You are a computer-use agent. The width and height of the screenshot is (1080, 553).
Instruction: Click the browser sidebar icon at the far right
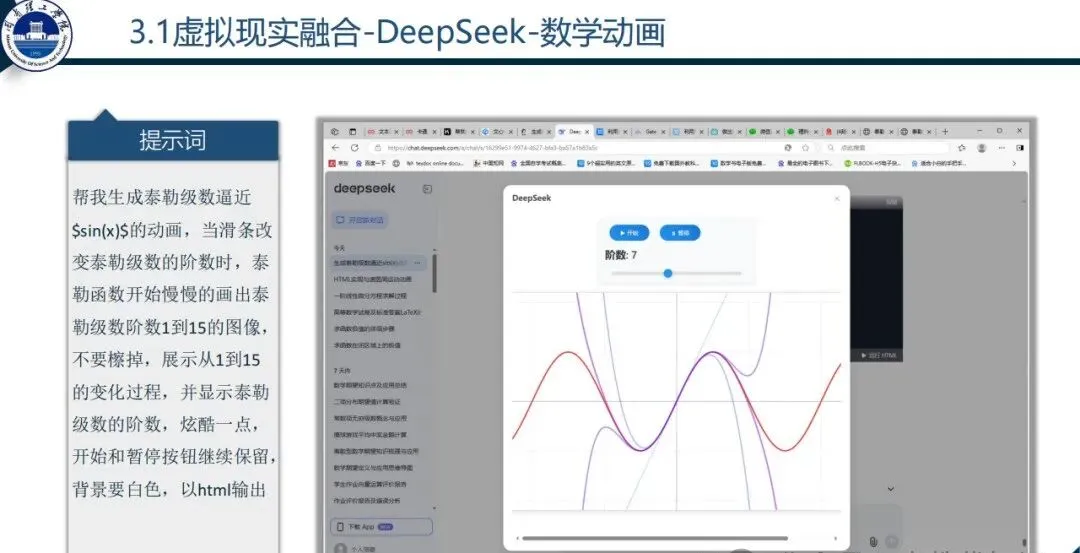coord(1020,147)
